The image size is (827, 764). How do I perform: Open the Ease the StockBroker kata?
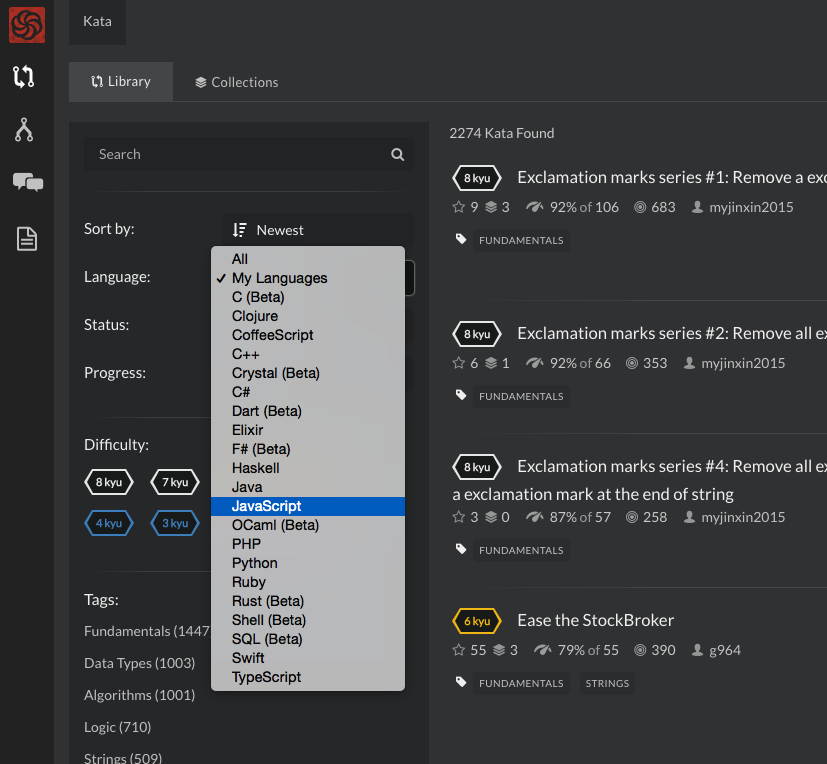point(595,620)
